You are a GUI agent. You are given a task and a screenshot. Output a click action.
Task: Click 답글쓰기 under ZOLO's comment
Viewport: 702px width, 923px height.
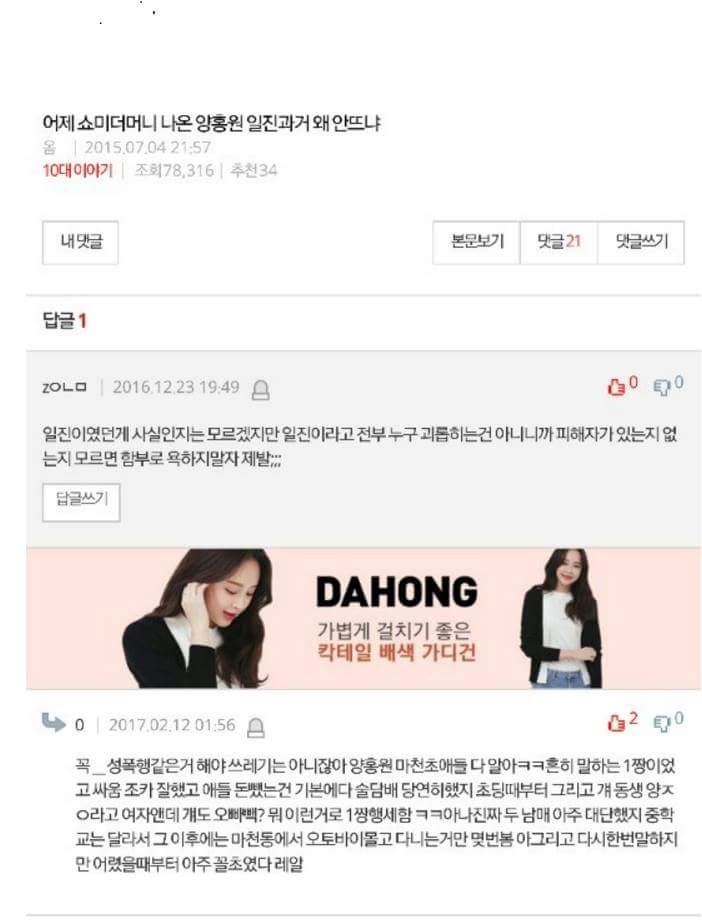(81, 502)
